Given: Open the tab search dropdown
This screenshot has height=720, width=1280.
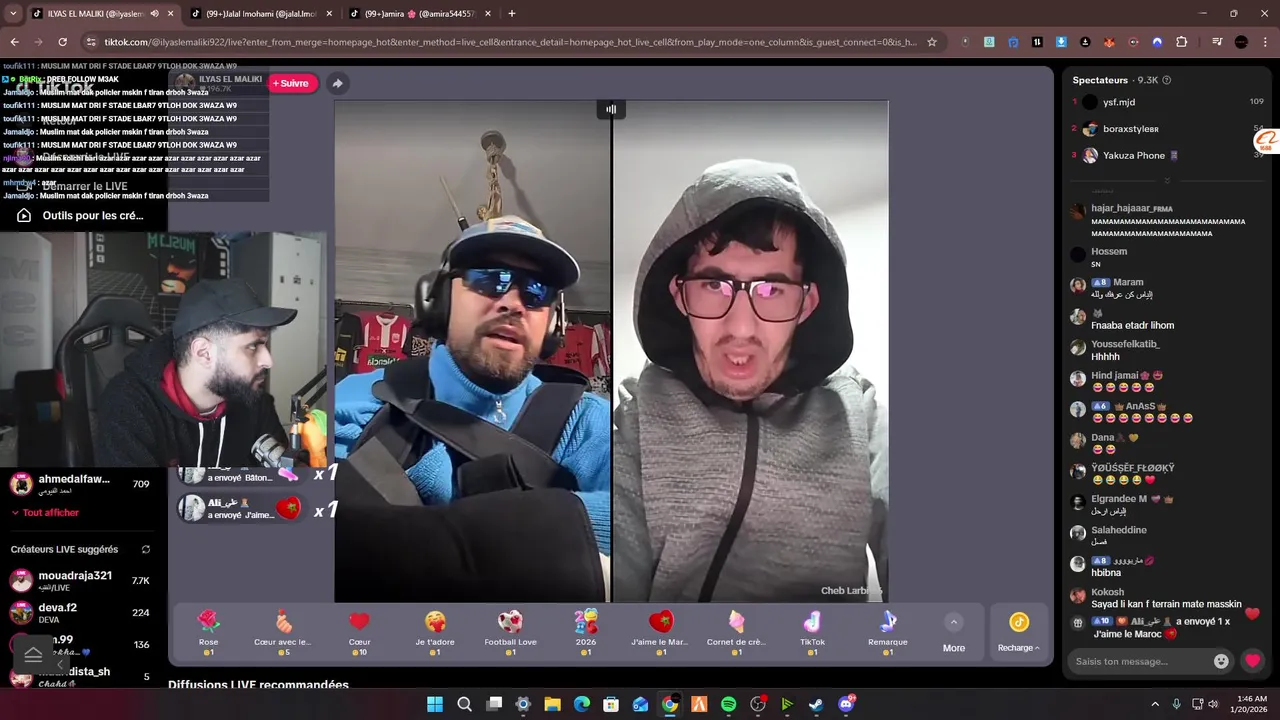Looking at the screenshot, I should [x=13, y=14].
